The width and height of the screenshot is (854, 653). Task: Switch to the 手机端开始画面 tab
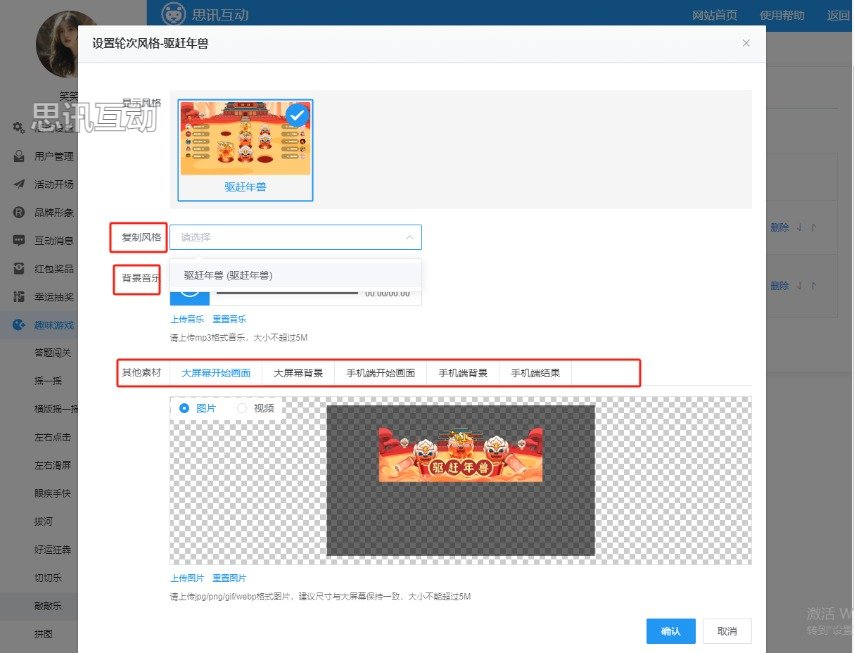click(381, 373)
